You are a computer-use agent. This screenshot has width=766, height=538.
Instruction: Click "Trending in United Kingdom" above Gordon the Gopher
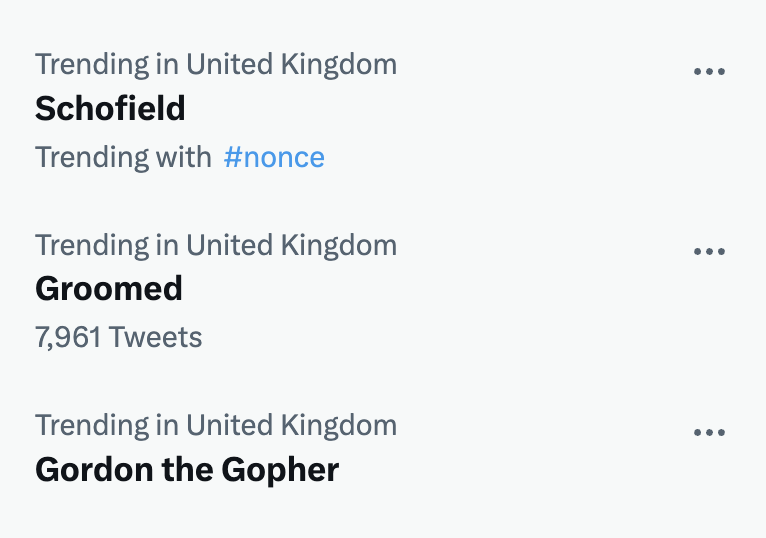click(x=216, y=424)
